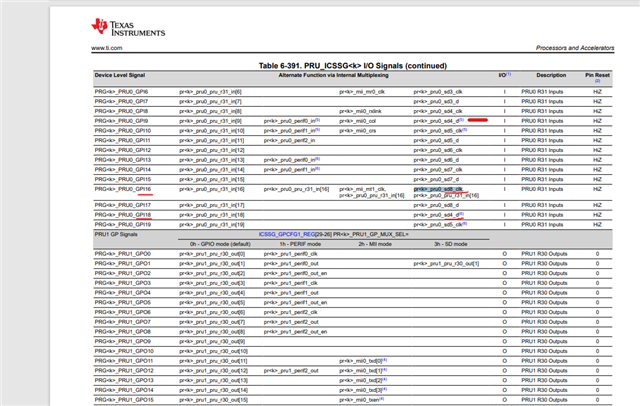640x406 pixels.
Task: Click cell pr<k>_pru0_sd3_d
Action: click(x=436, y=102)
